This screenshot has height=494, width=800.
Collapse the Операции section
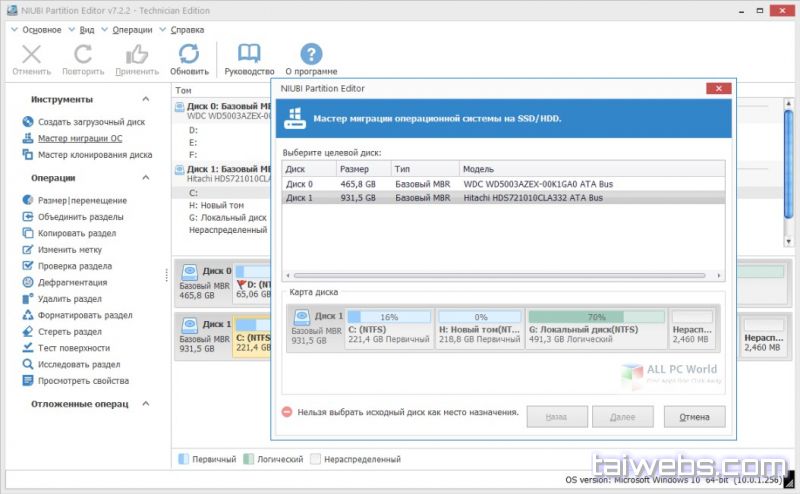(x=145, y=178)
